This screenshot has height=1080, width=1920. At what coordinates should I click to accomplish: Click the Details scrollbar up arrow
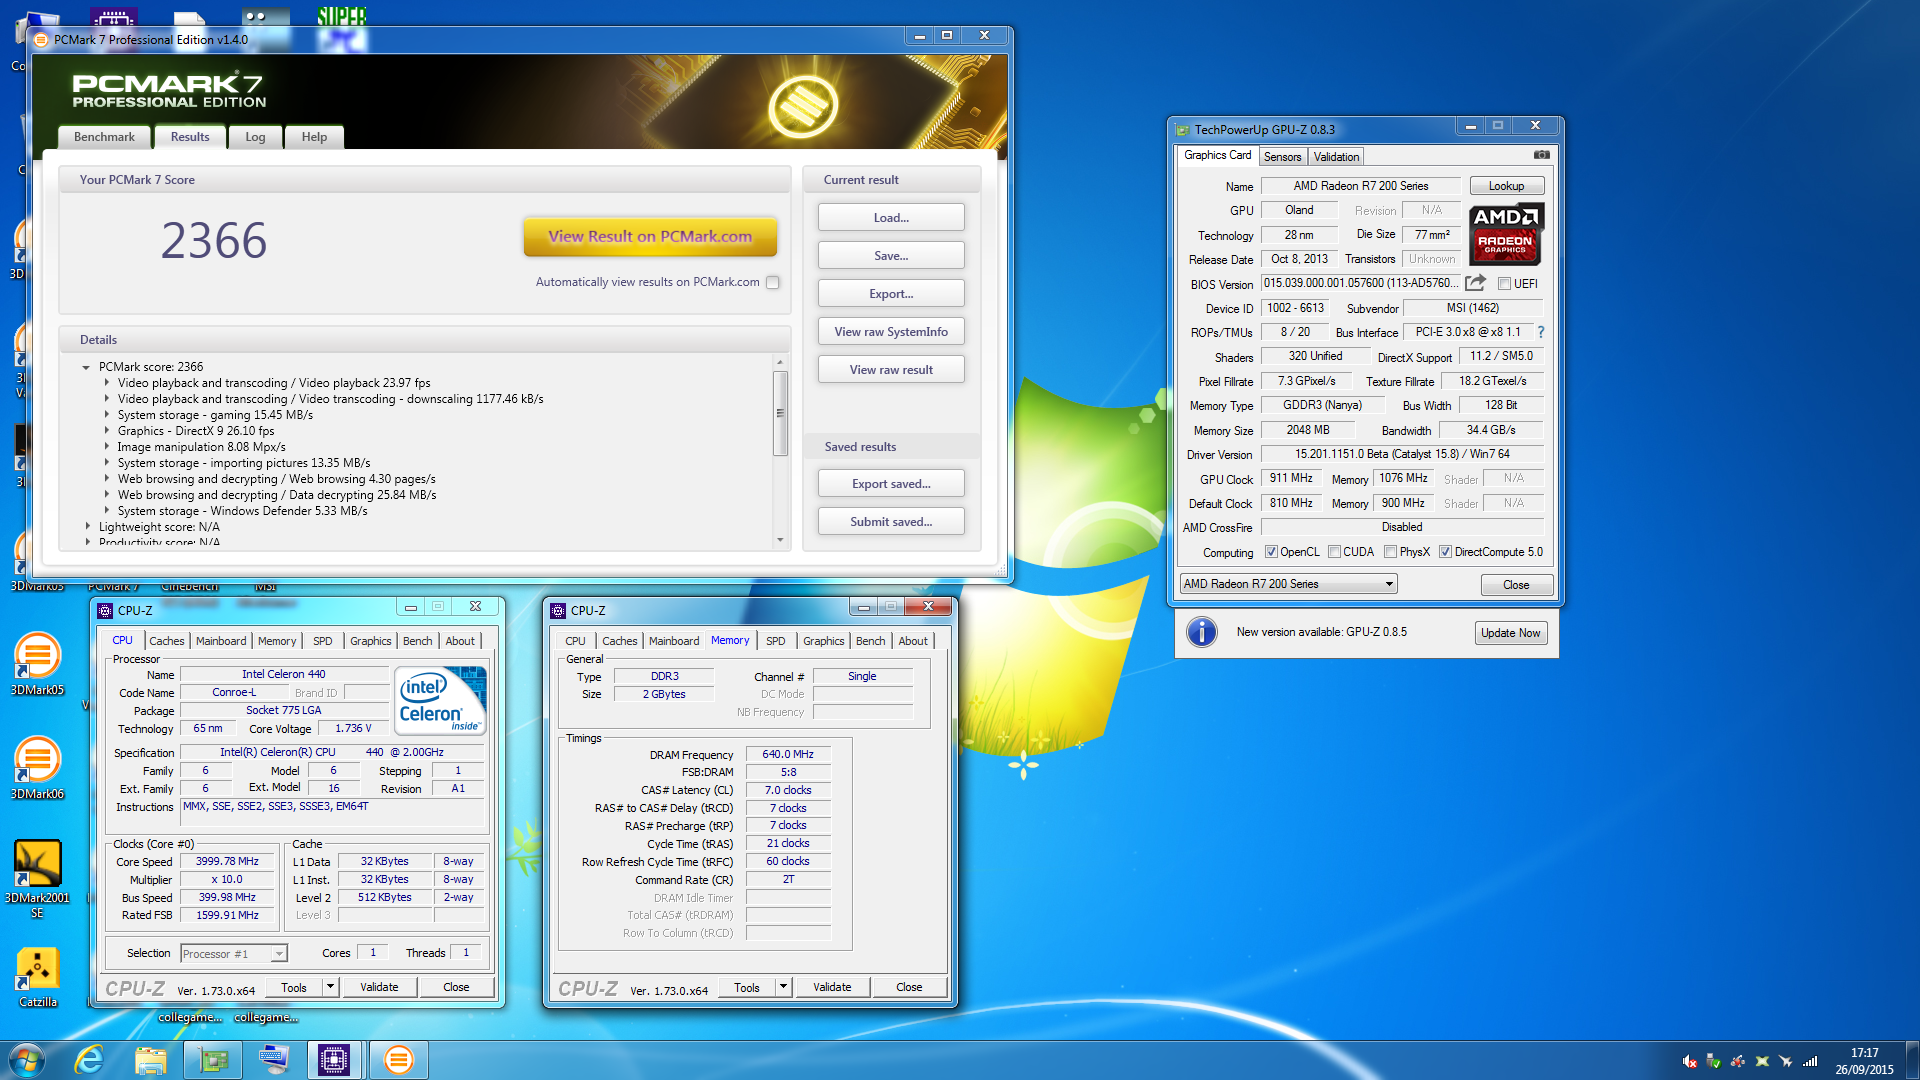[780, 363]
